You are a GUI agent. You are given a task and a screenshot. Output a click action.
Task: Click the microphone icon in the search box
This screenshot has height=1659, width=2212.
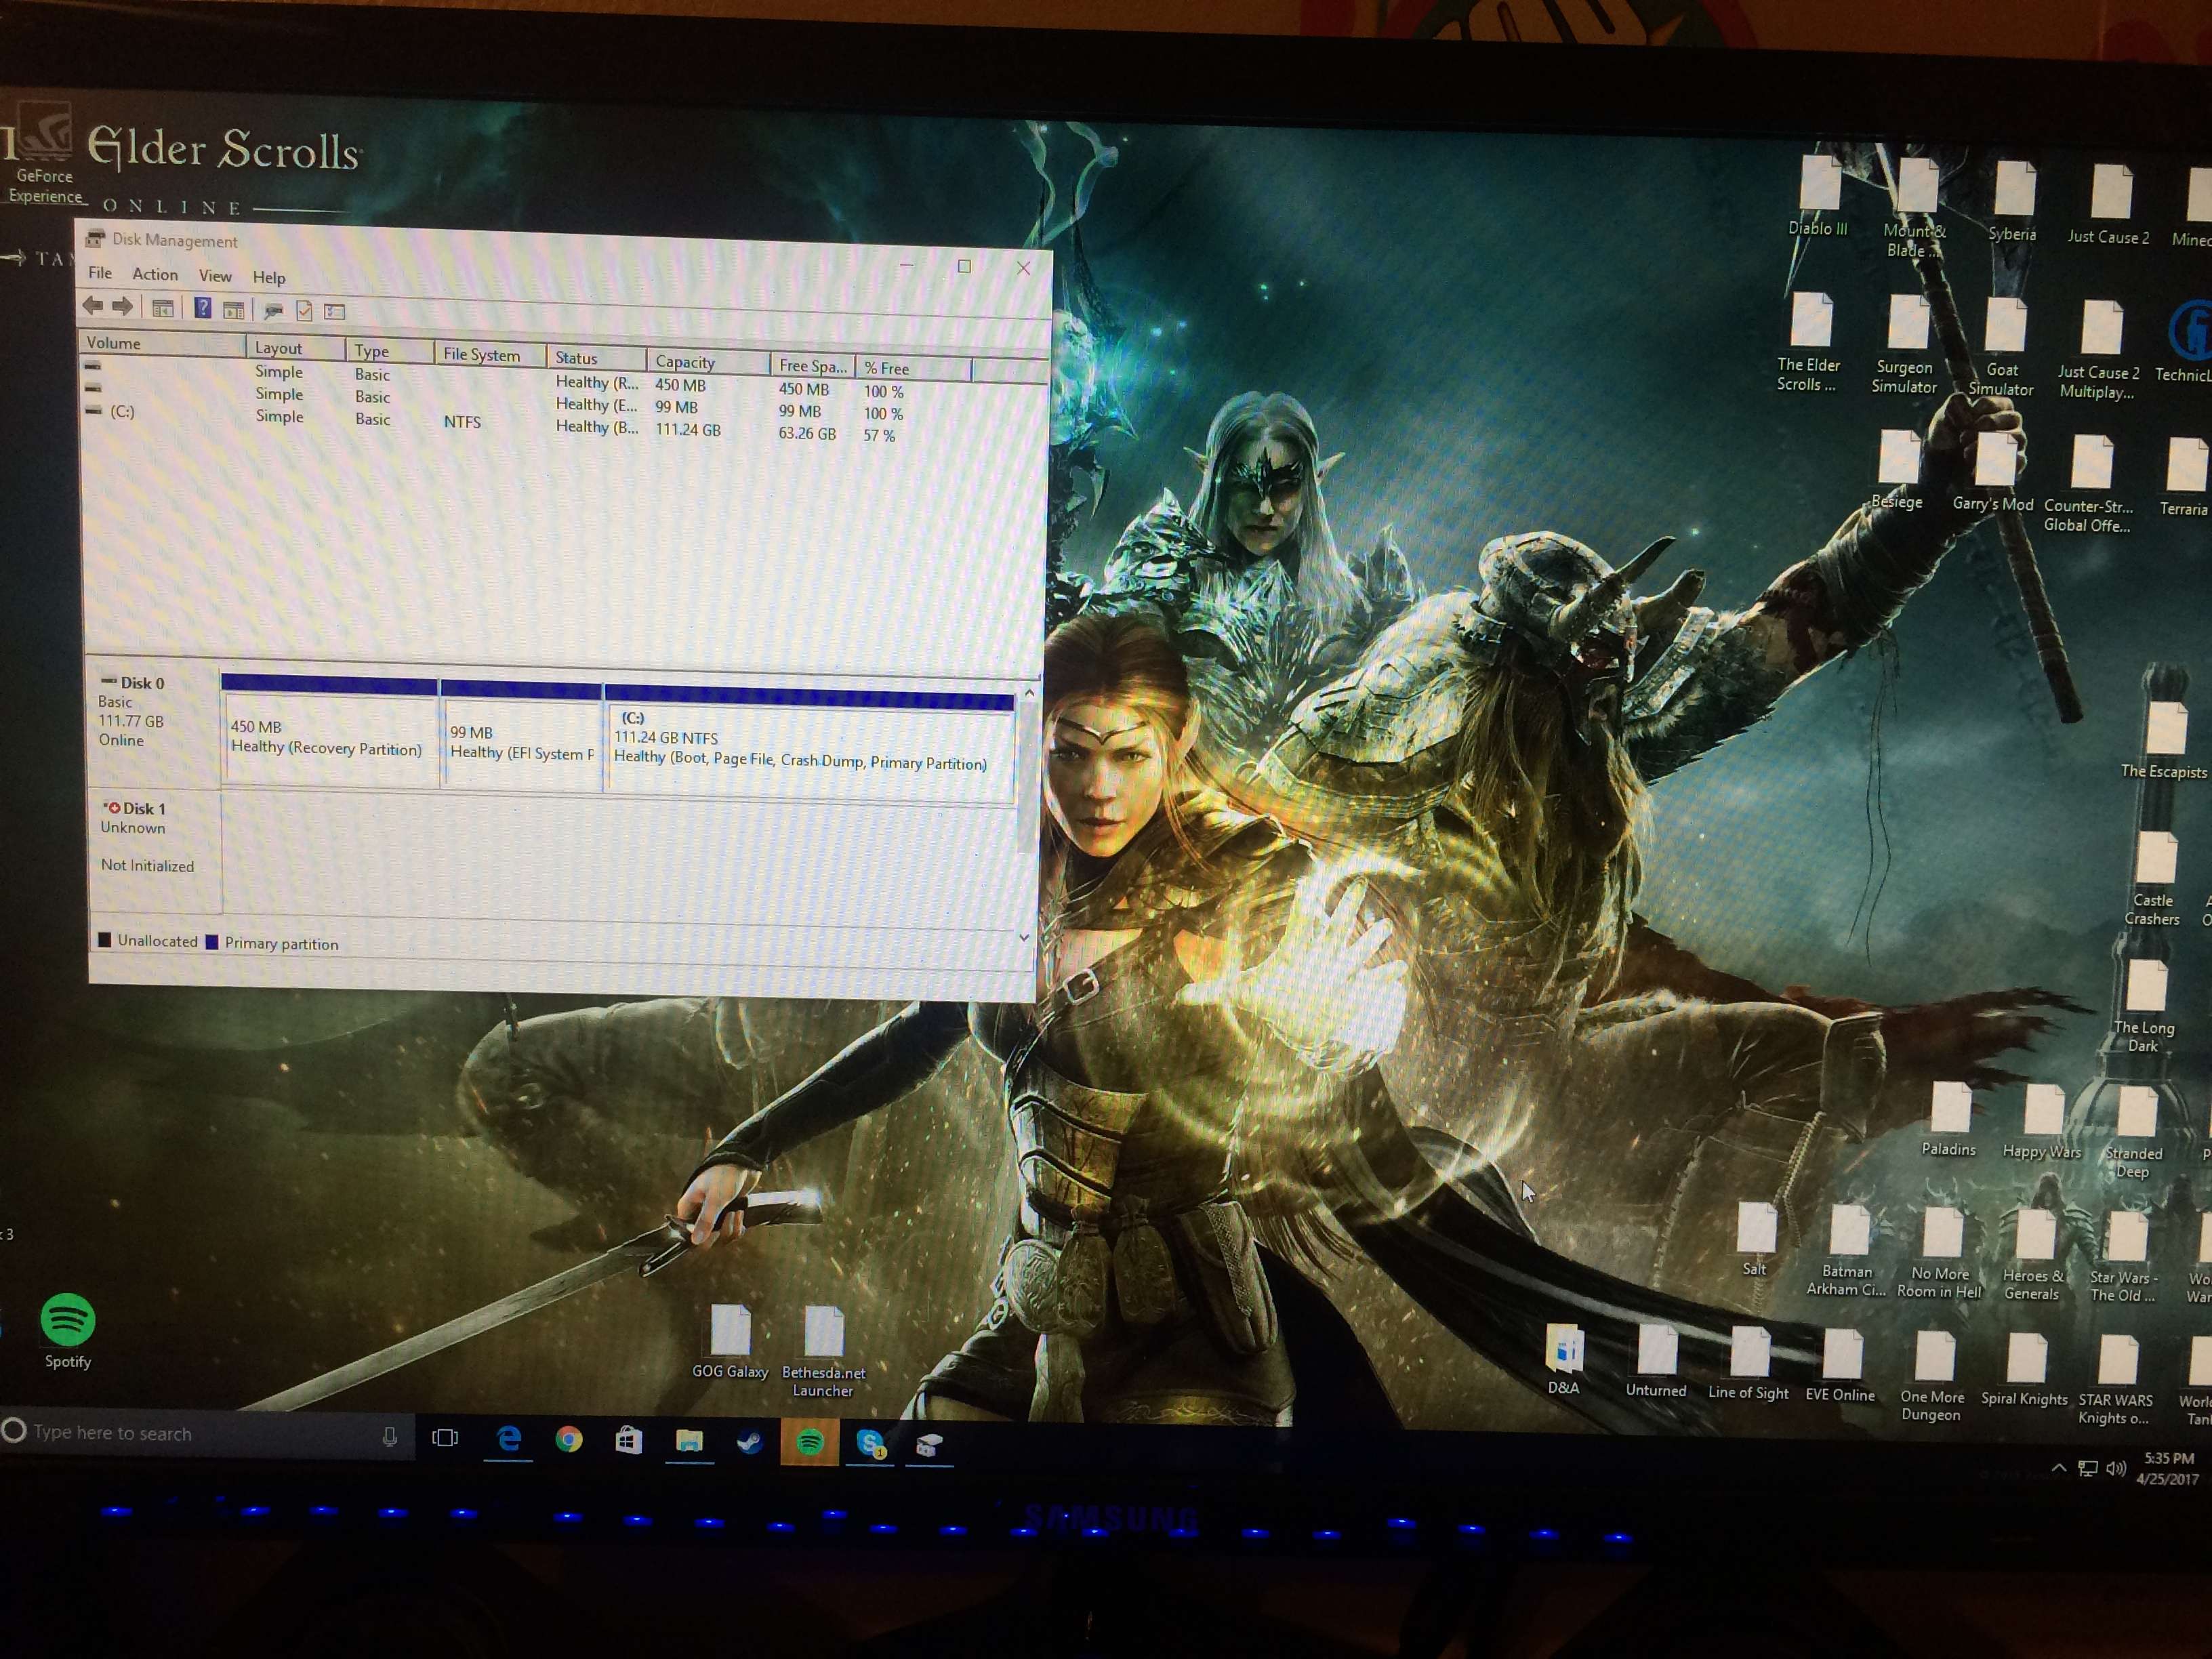[x=390, y=1437]
